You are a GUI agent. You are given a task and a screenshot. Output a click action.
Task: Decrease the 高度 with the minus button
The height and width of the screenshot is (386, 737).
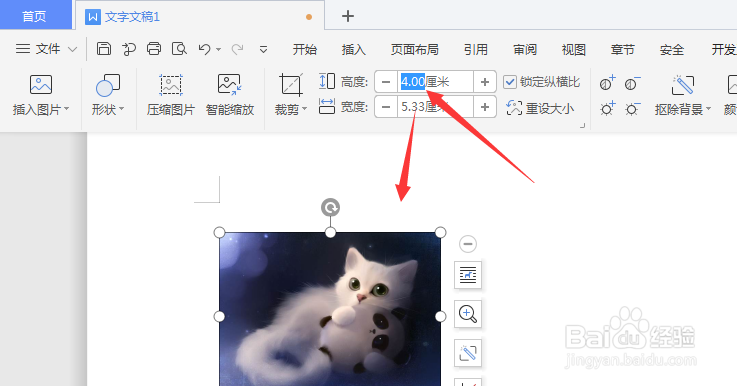pos(386,82)
